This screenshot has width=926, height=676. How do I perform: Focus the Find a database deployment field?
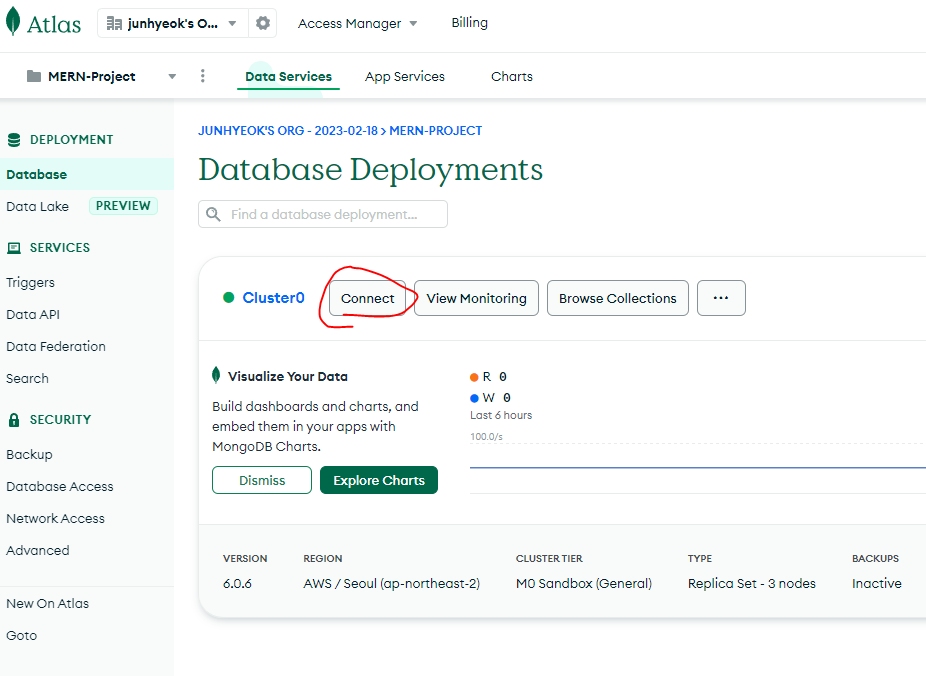coord(322,214)
